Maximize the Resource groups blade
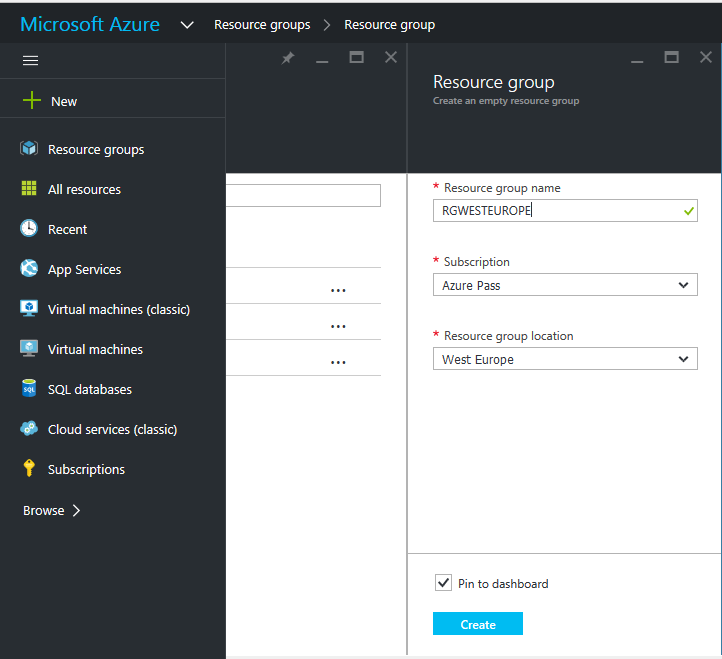The height and width of the screenshot is (659, 722). [356, 57]
